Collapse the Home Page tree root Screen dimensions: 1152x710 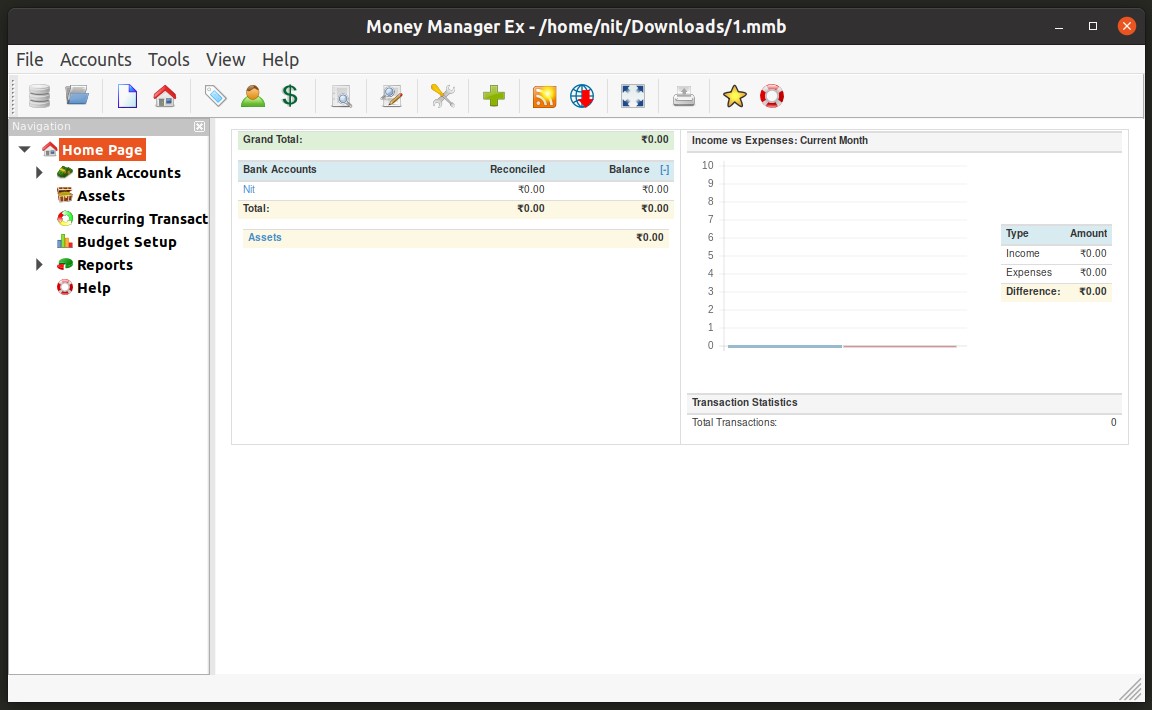[x=25, y=150]
